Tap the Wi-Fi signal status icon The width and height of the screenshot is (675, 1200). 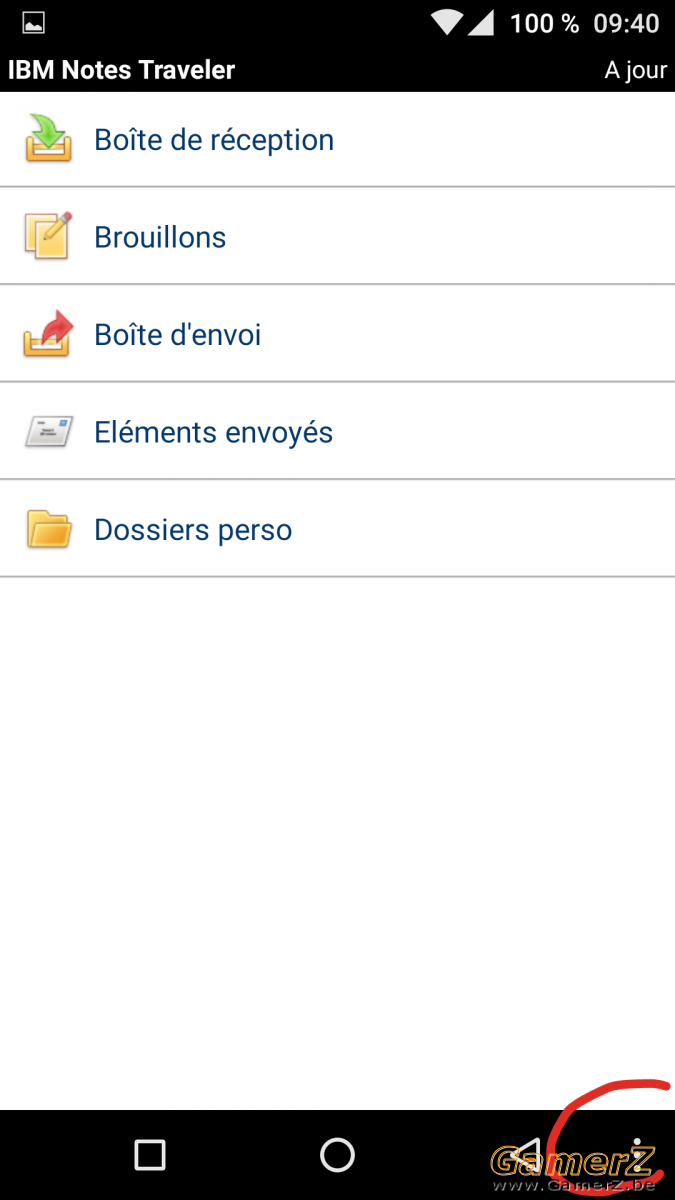[447, 22]
